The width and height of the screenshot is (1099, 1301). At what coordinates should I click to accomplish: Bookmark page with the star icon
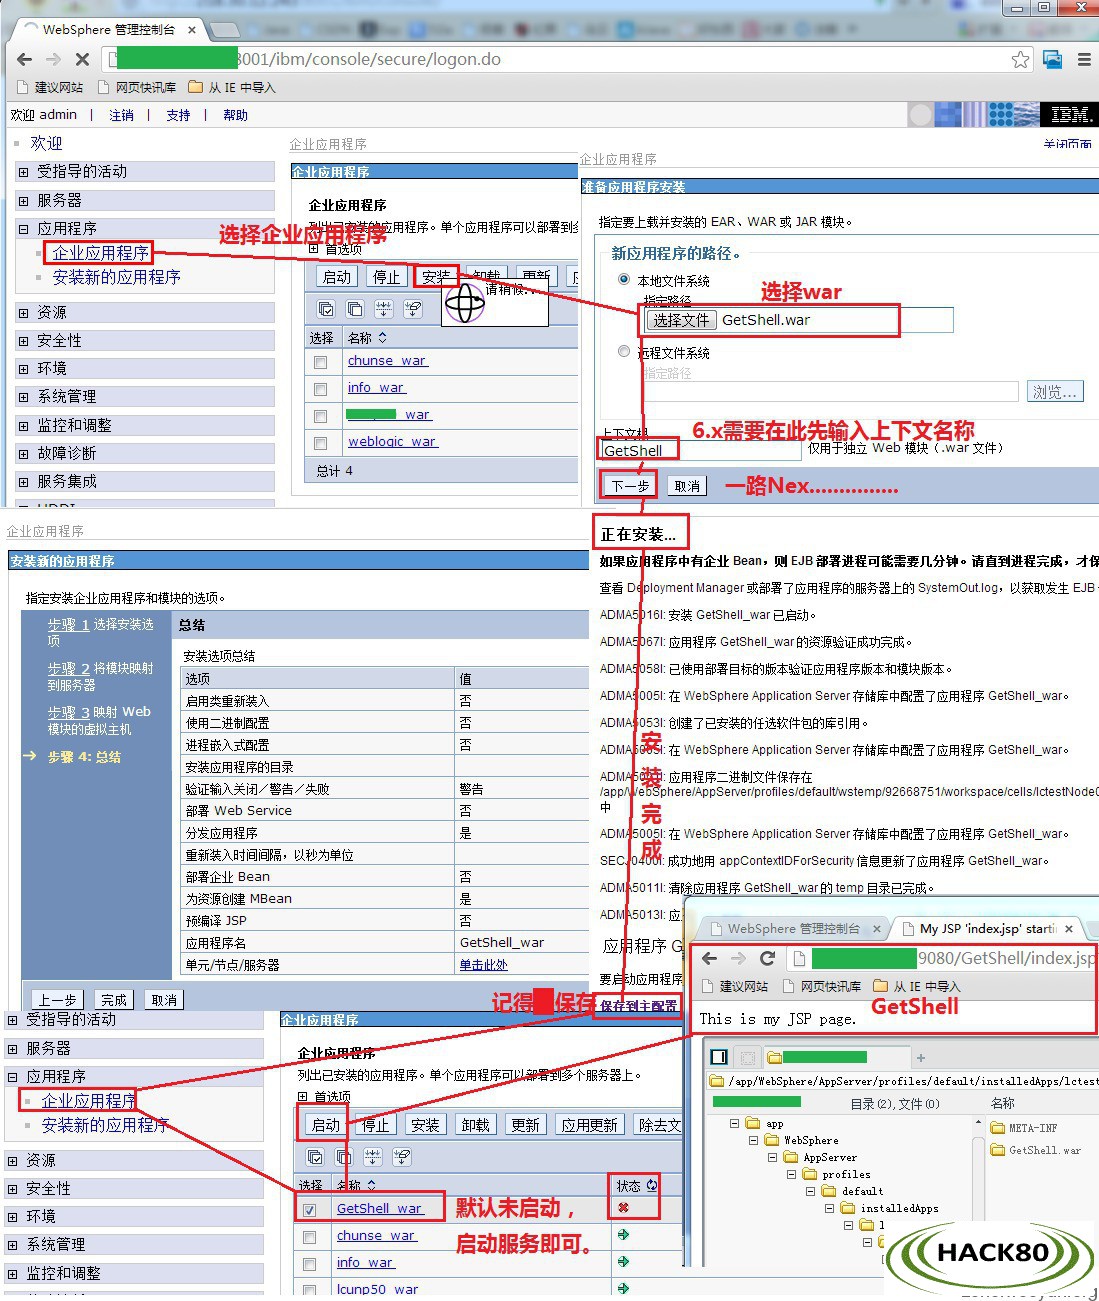[x=1020, y=60]
